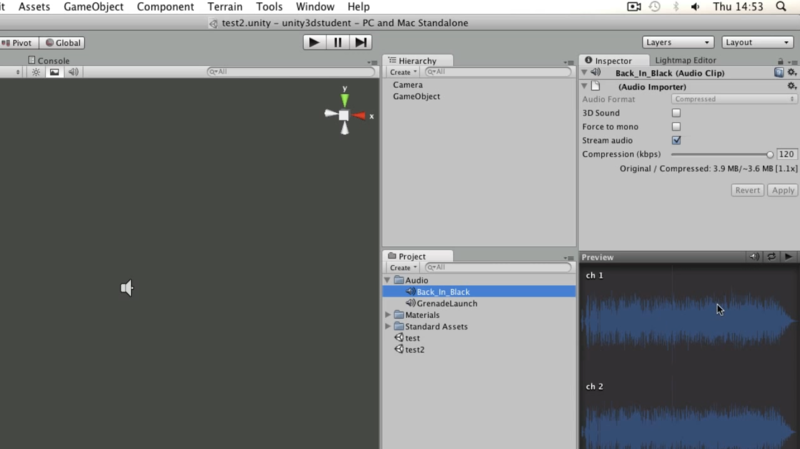This screenshot has height=449, width=800.
Task: Expand the Standard Assets folder
Action: tap(388, 327)
